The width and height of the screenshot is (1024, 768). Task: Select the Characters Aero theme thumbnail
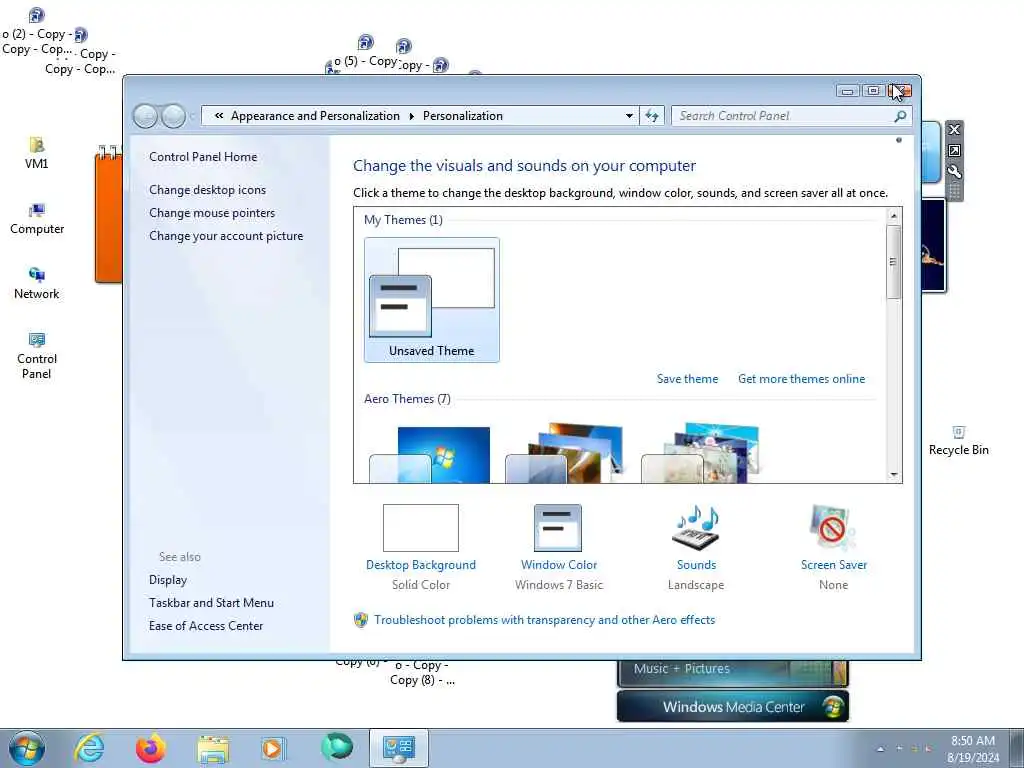click(x=701, y=453)
